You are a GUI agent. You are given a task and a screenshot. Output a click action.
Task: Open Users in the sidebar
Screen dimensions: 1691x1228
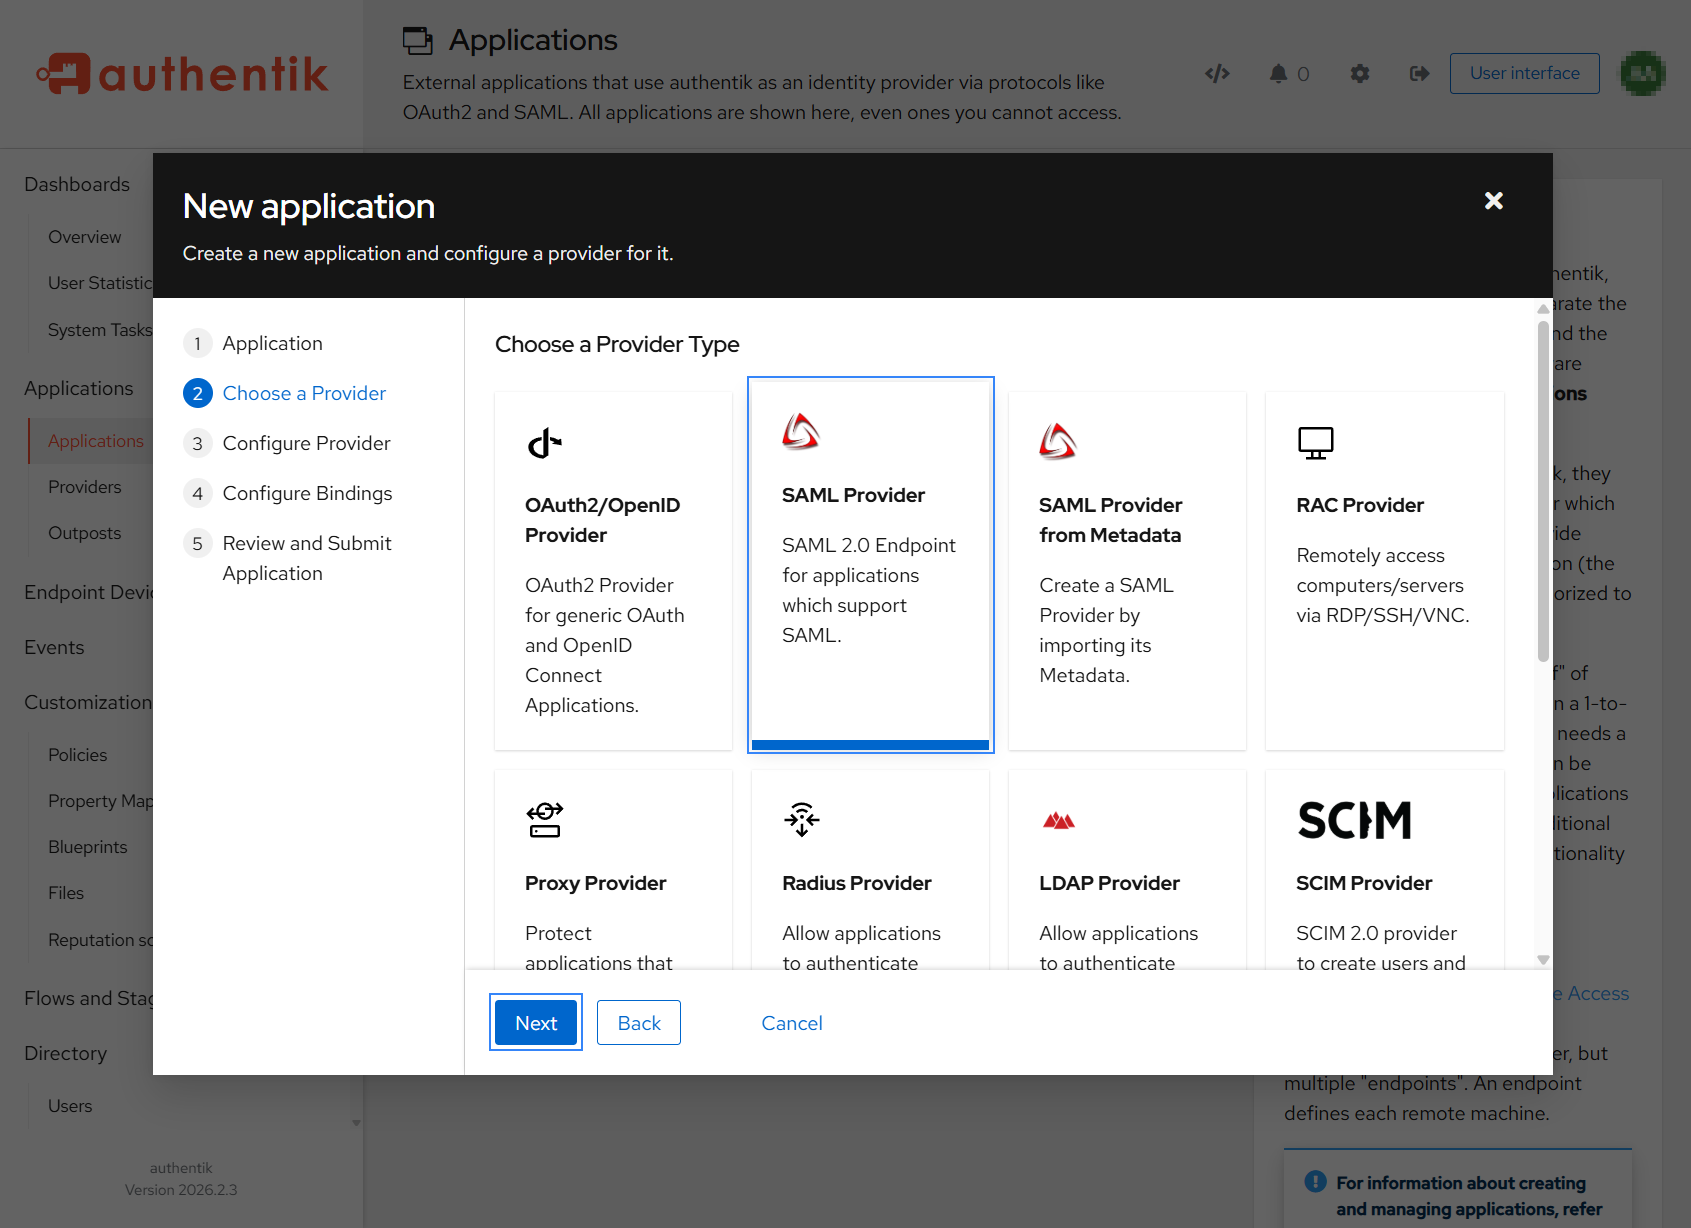pos(70,1106)
